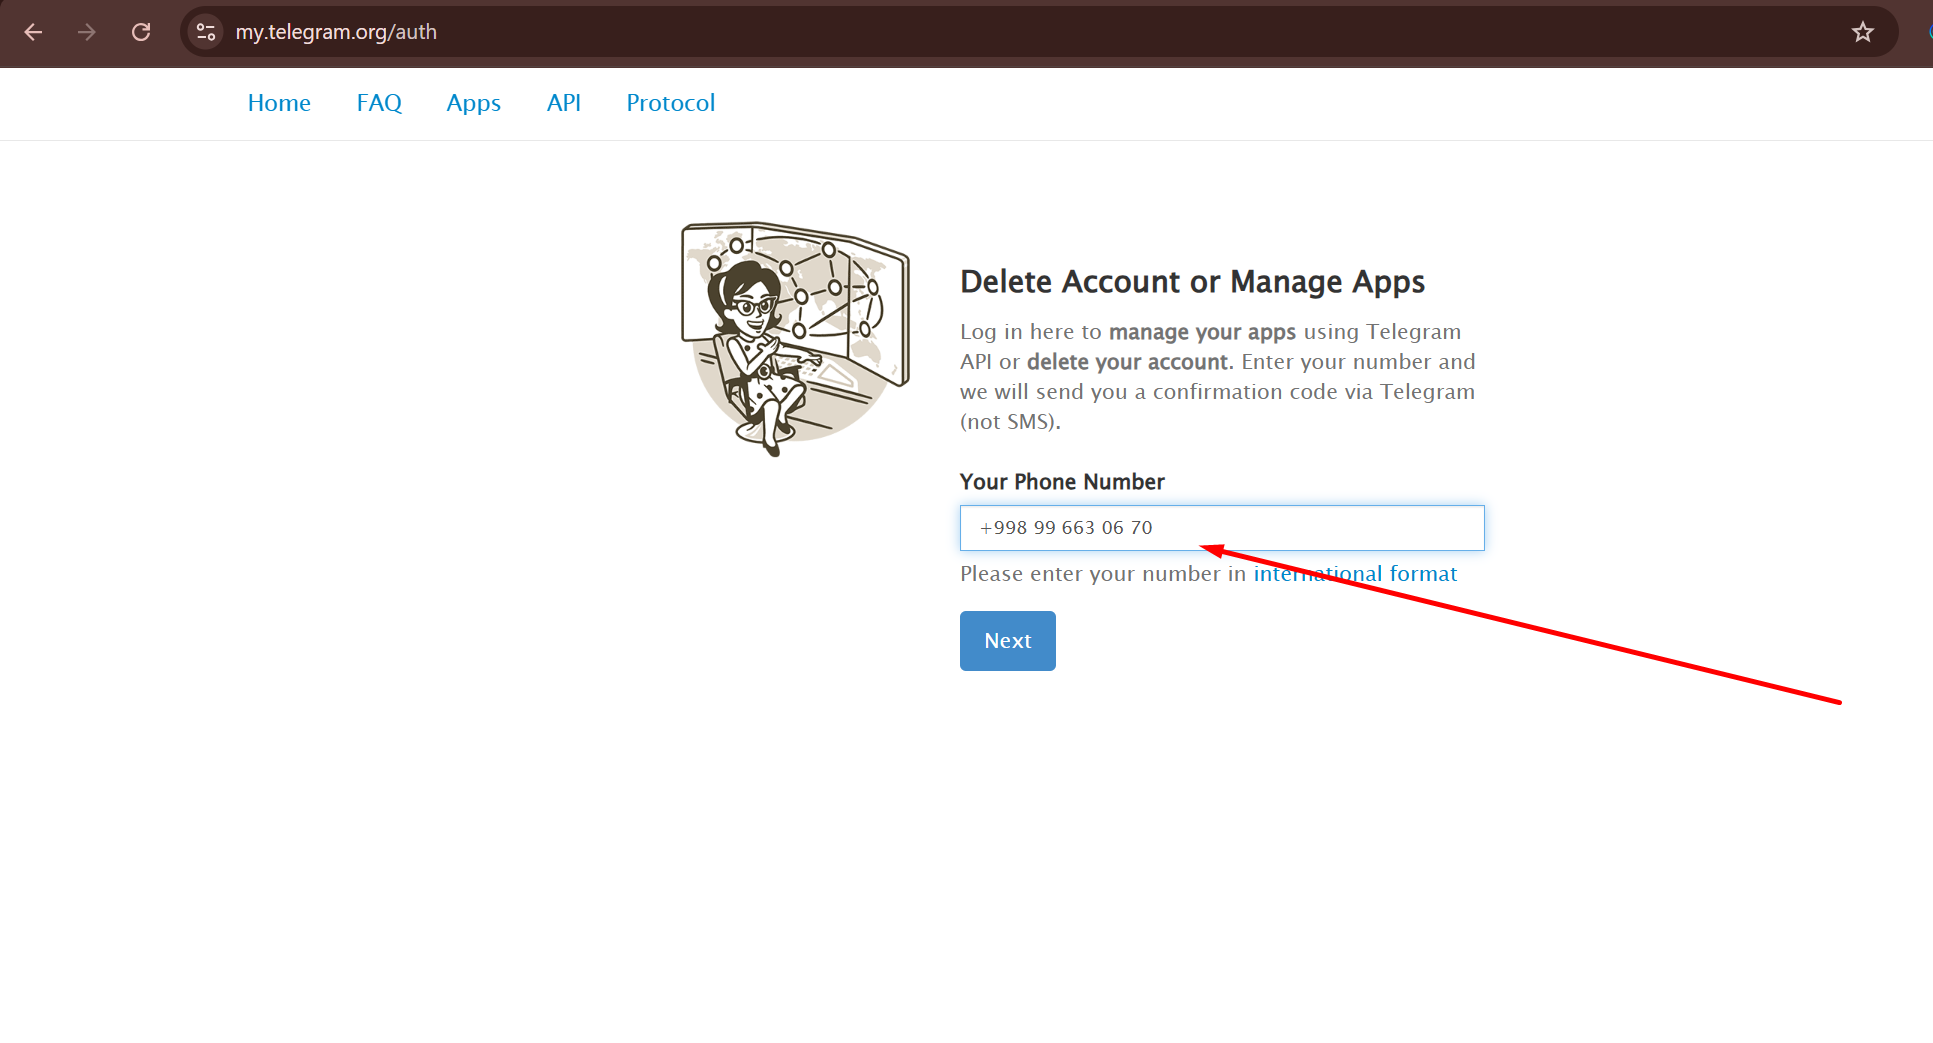Open the FAQ navigation link

pyautogui.click(x=379, y=103)
